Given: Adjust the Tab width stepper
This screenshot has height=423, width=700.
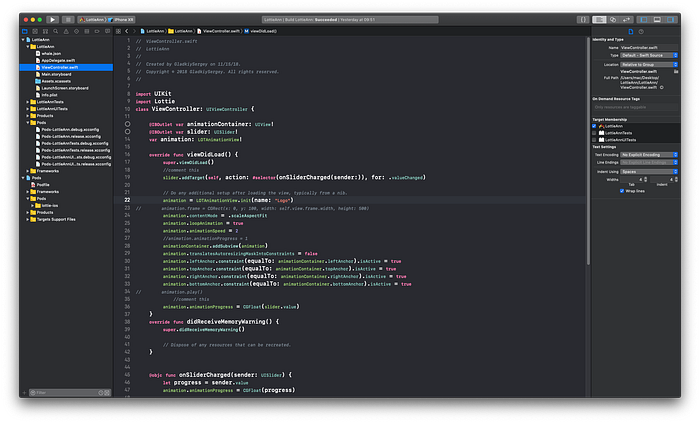Looking at the screenshot, I should (x=646, y=179).
